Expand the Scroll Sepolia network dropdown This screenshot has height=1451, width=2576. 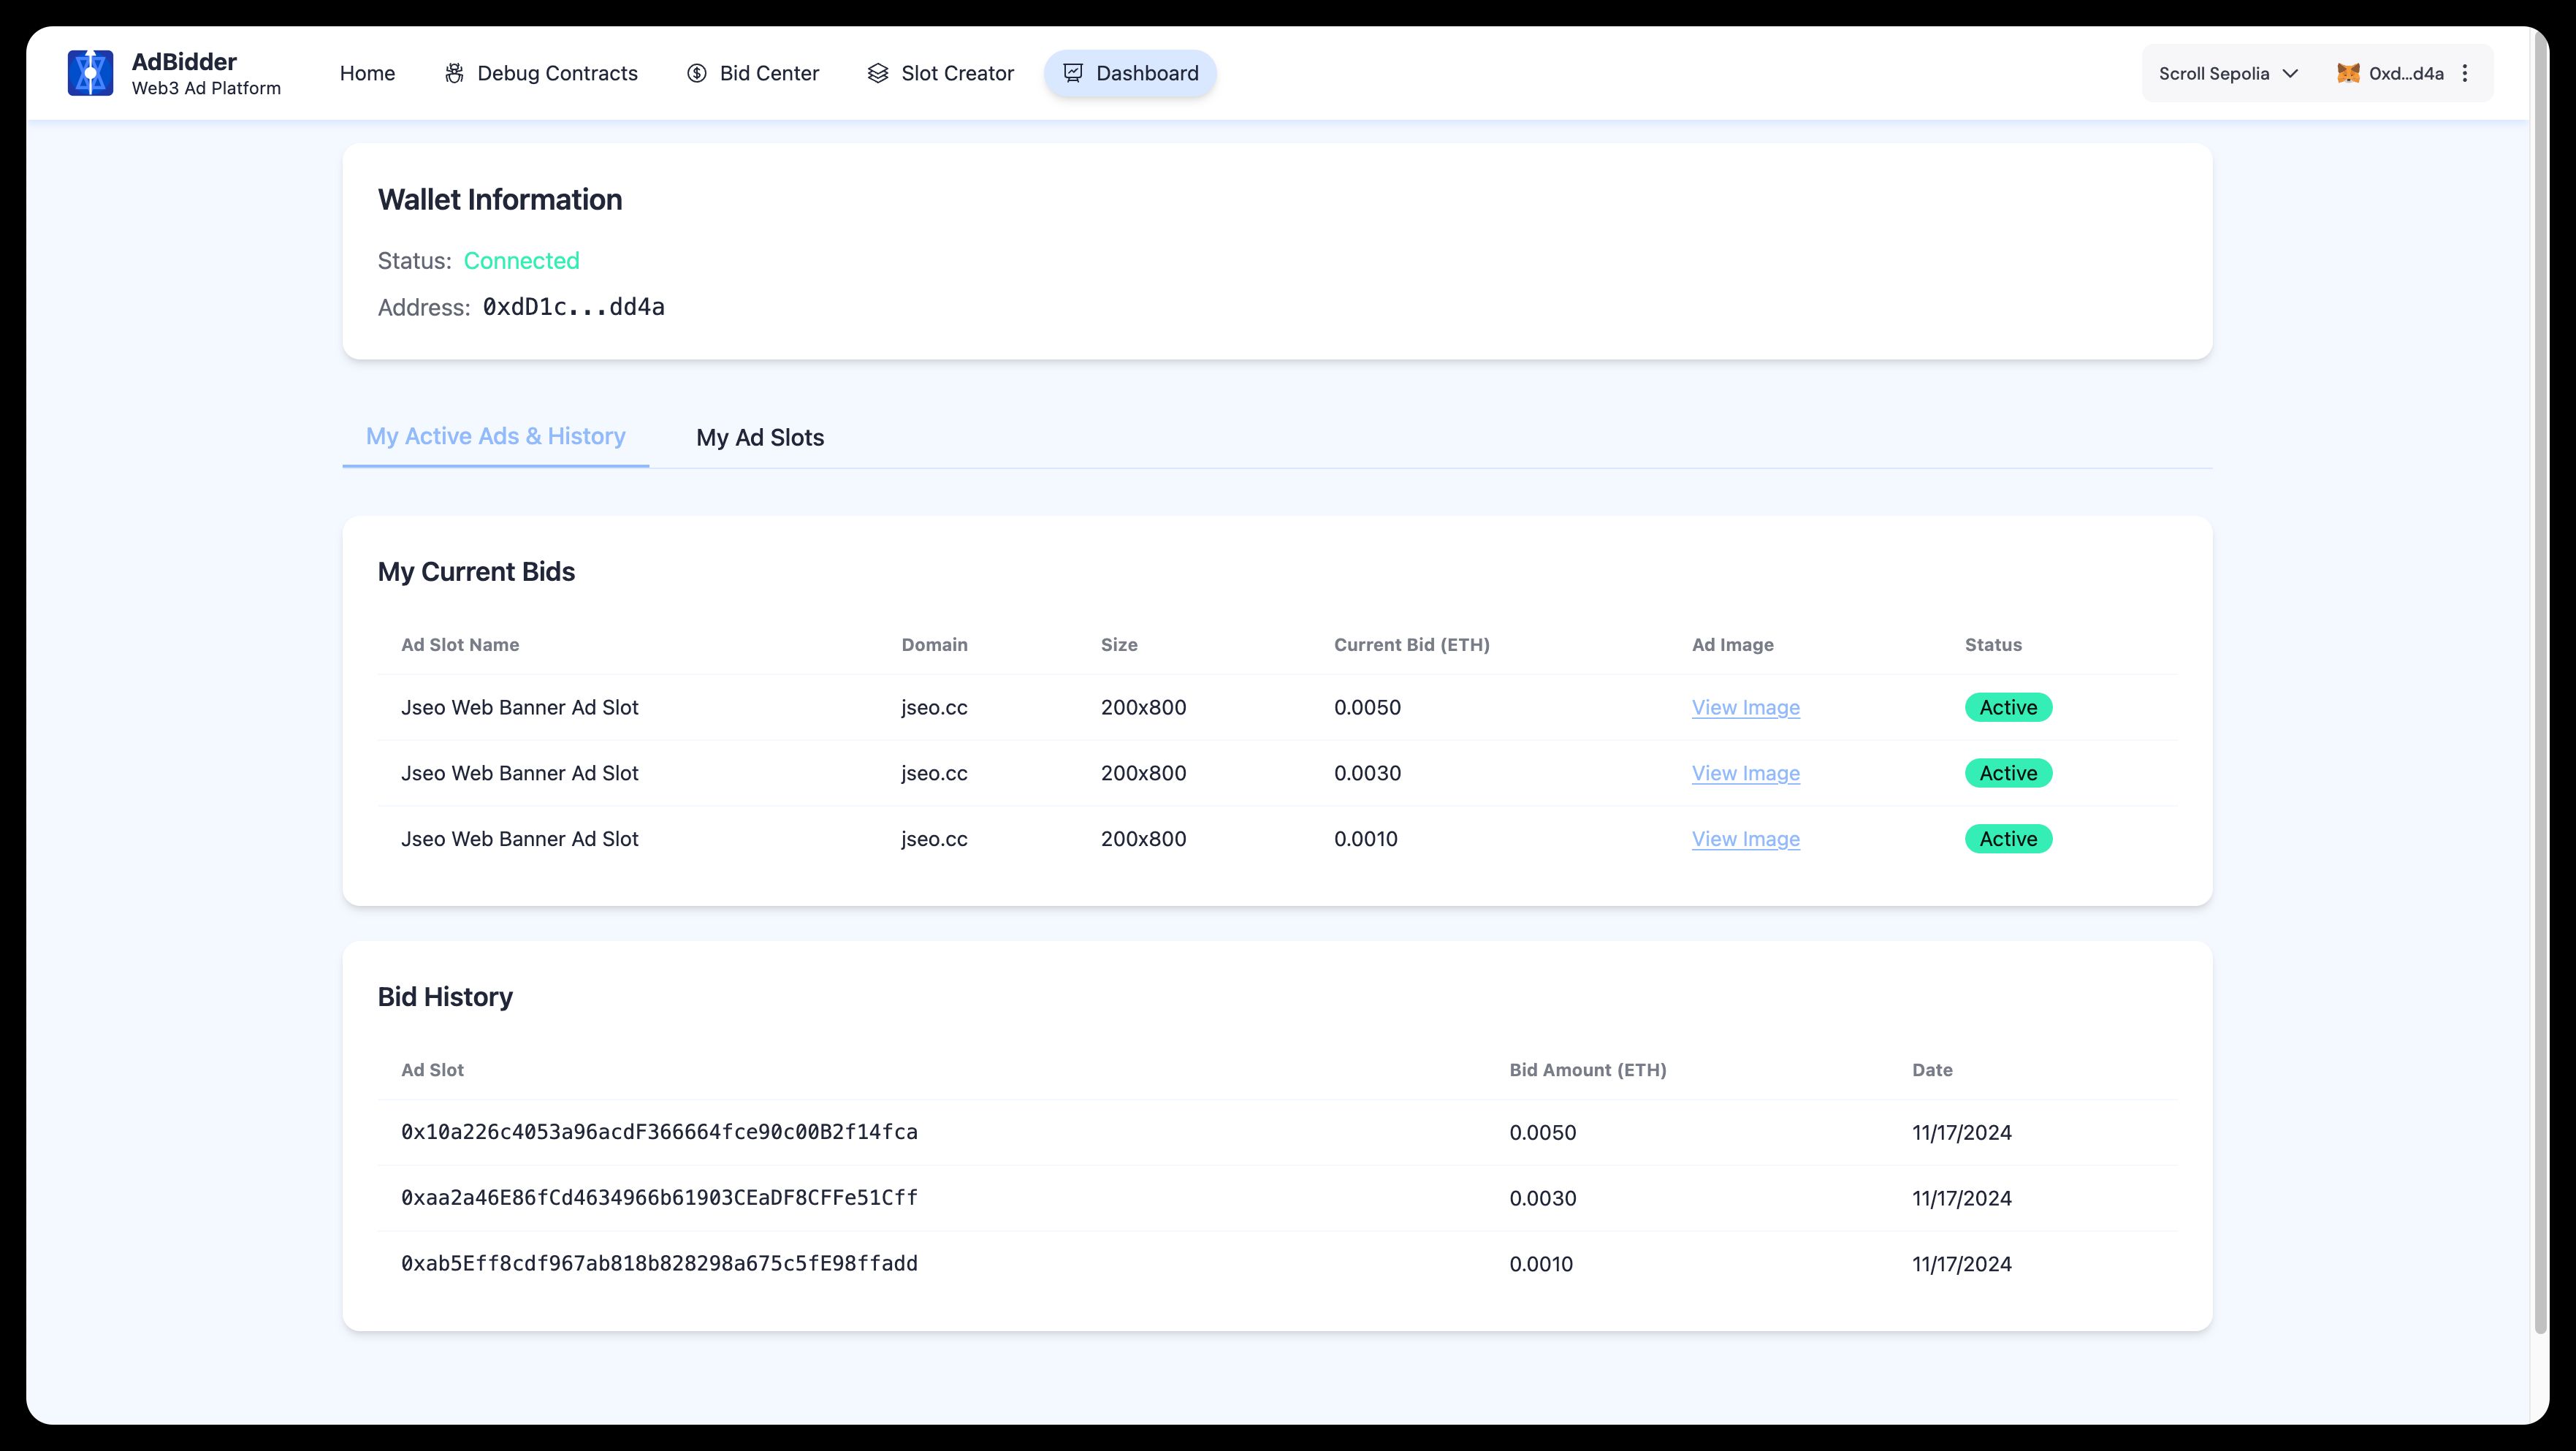2228,72
